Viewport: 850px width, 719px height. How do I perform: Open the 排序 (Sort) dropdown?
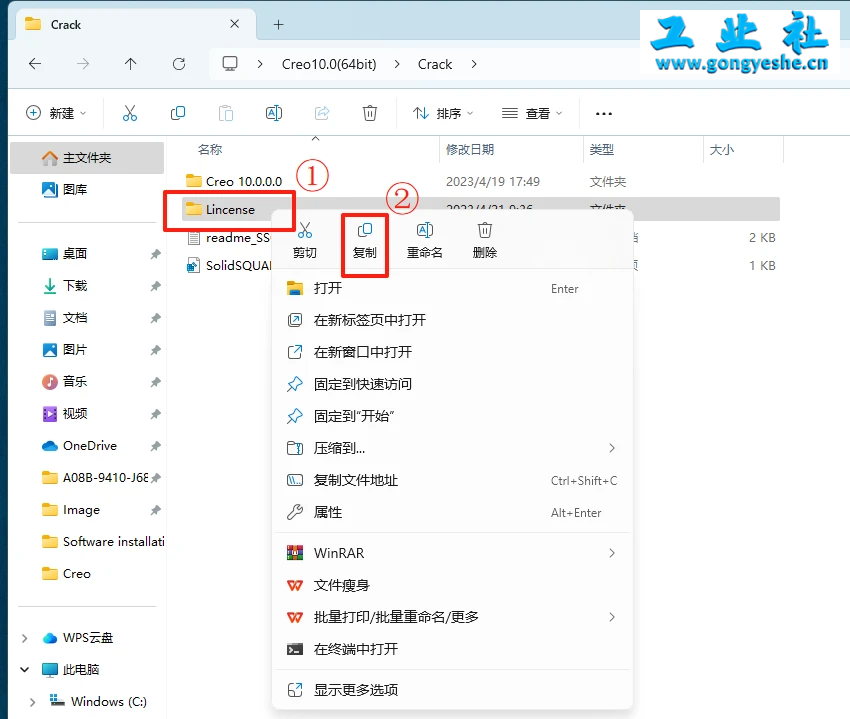click(443, 113)
